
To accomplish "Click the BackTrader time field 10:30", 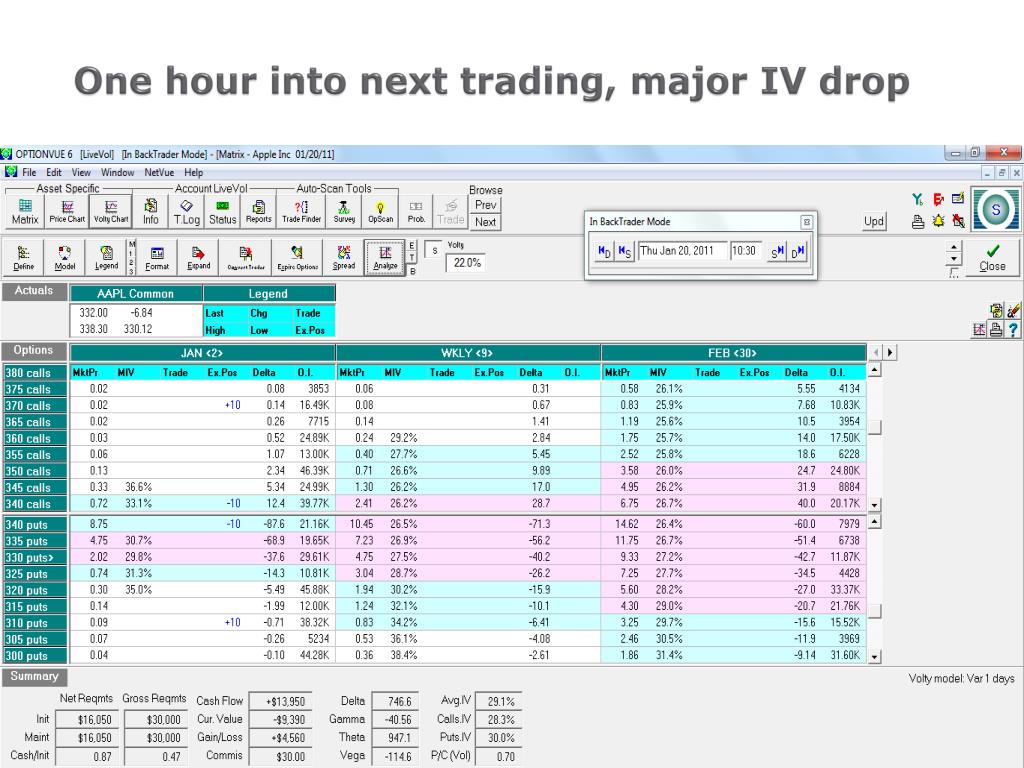I will [745, 251].
